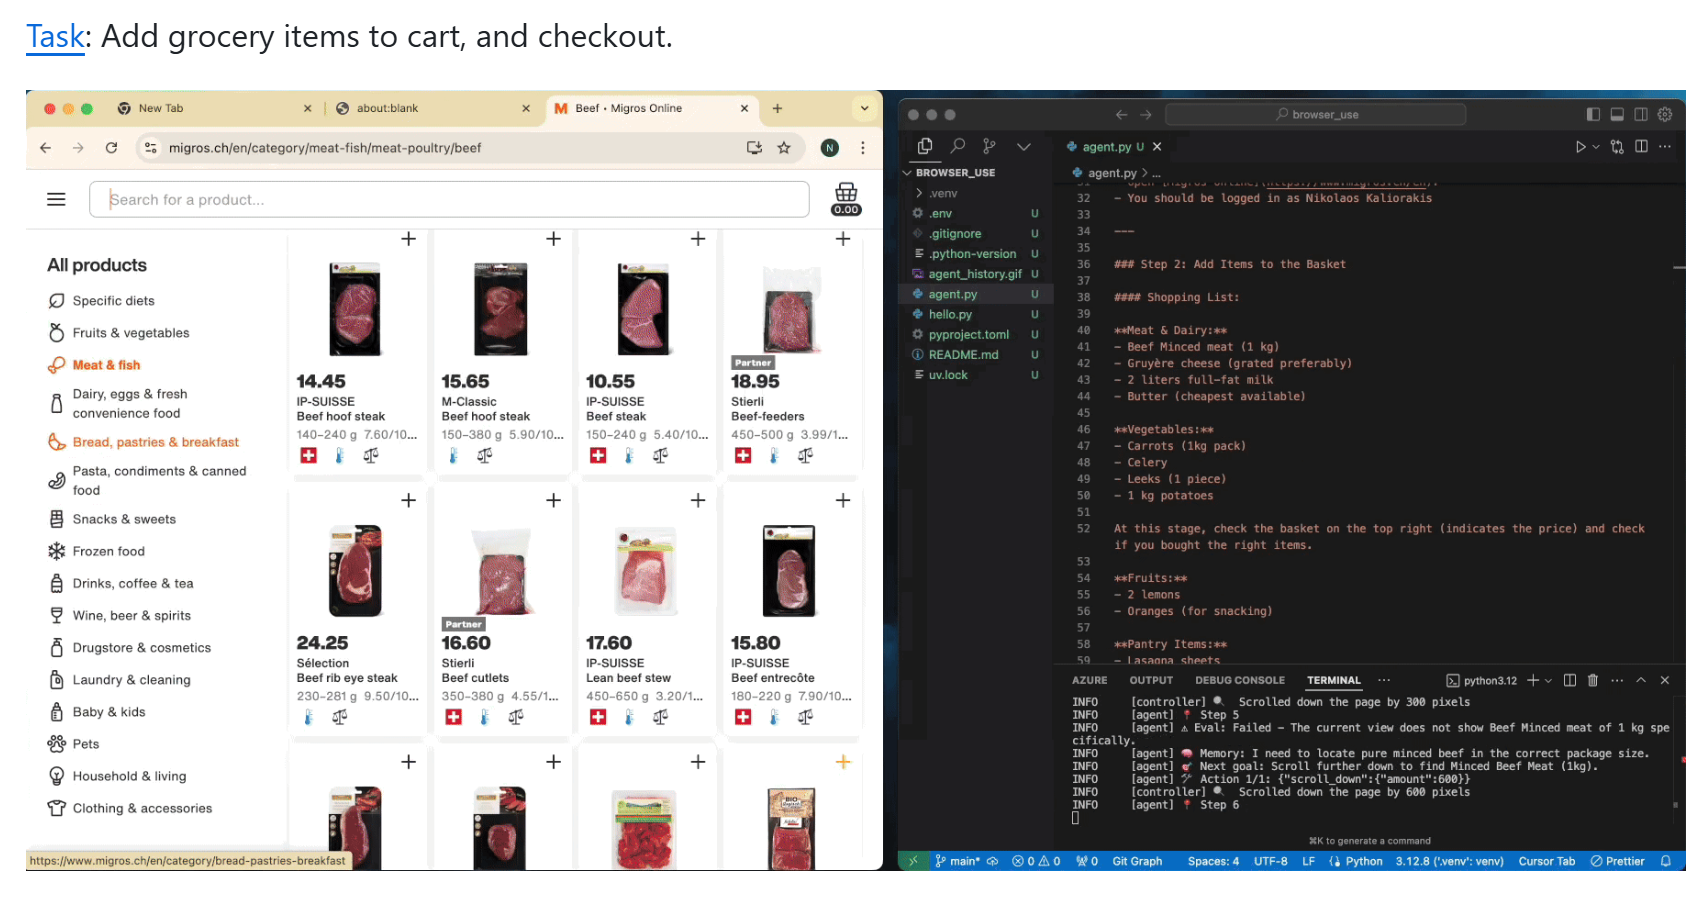This screenshot has height=897, width=1692.
Task: Open Chrome's three-dot menu
Action: tap(863, 148)
